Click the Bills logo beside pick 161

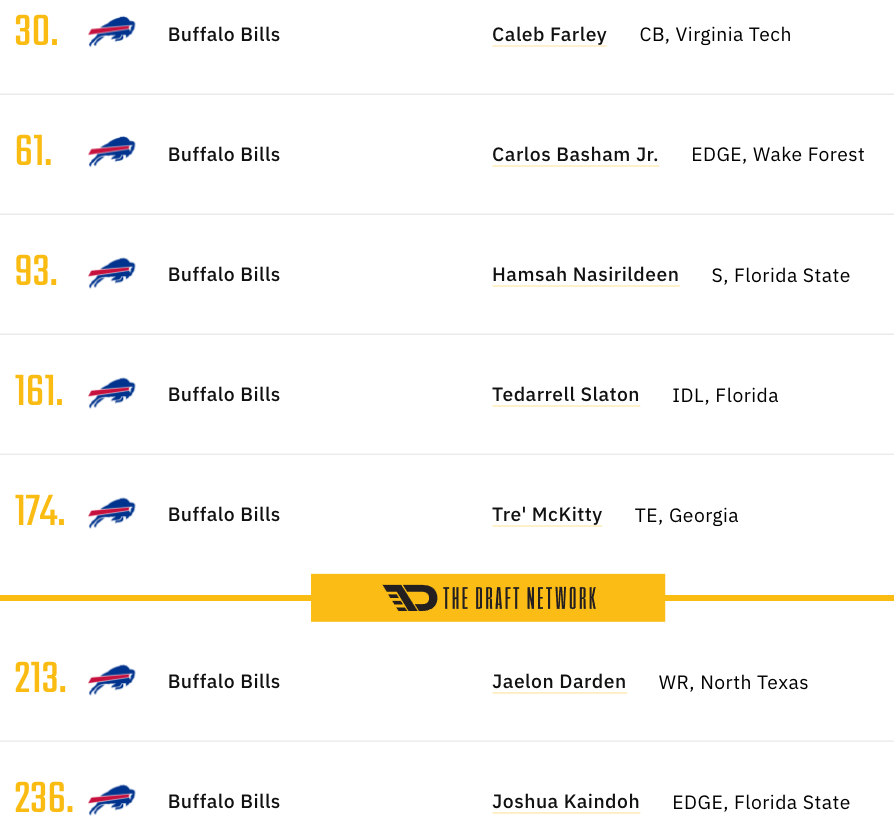click(112, 392)
